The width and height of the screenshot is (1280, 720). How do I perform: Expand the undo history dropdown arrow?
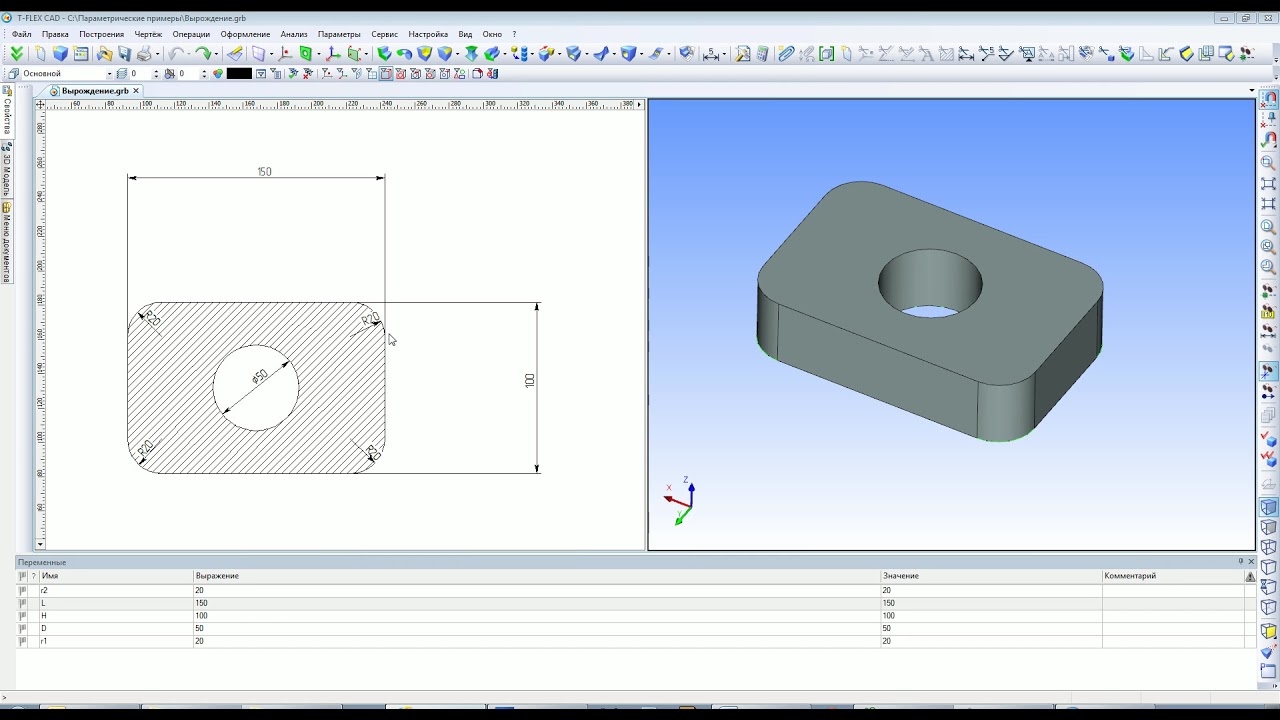189,53
